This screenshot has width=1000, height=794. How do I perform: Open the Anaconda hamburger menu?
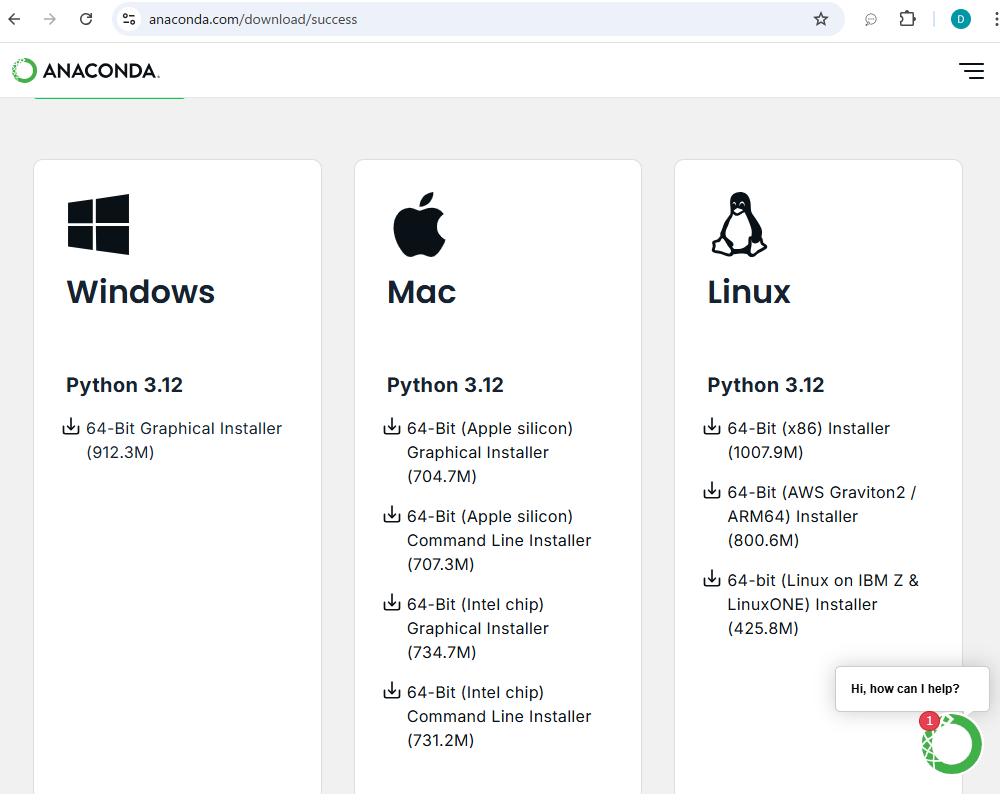[x=971, y=71]
